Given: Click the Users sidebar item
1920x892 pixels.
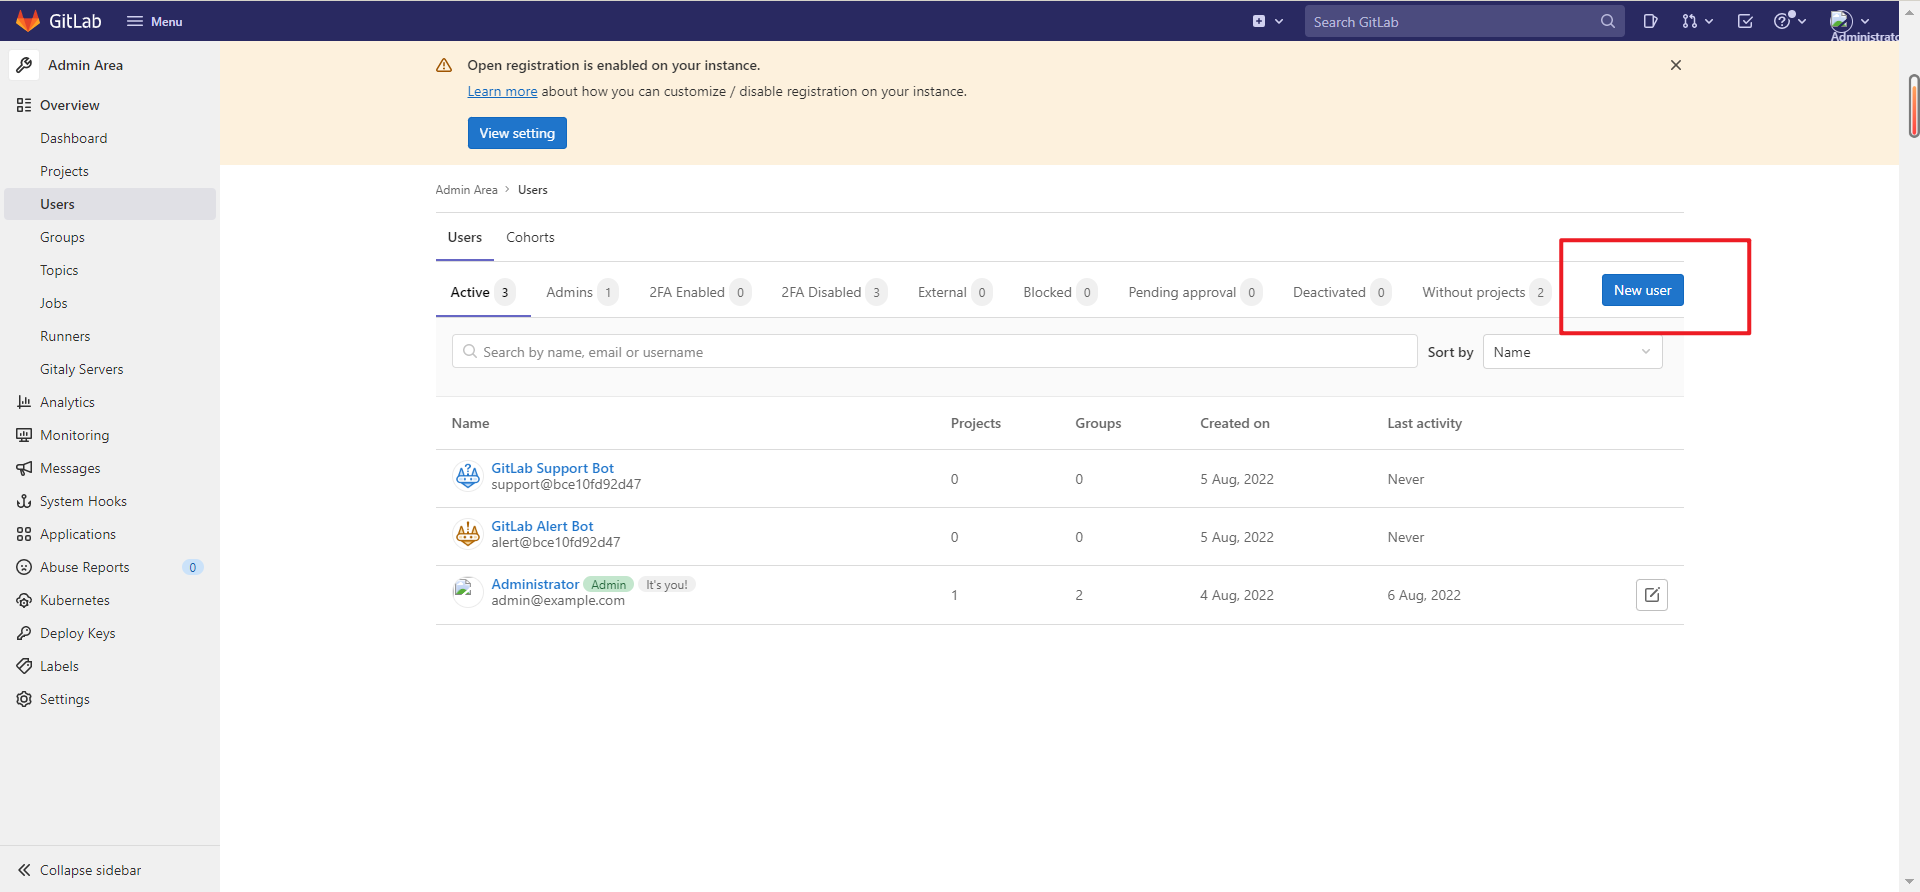Looking at the screenshot, I should tap(110, 204).
